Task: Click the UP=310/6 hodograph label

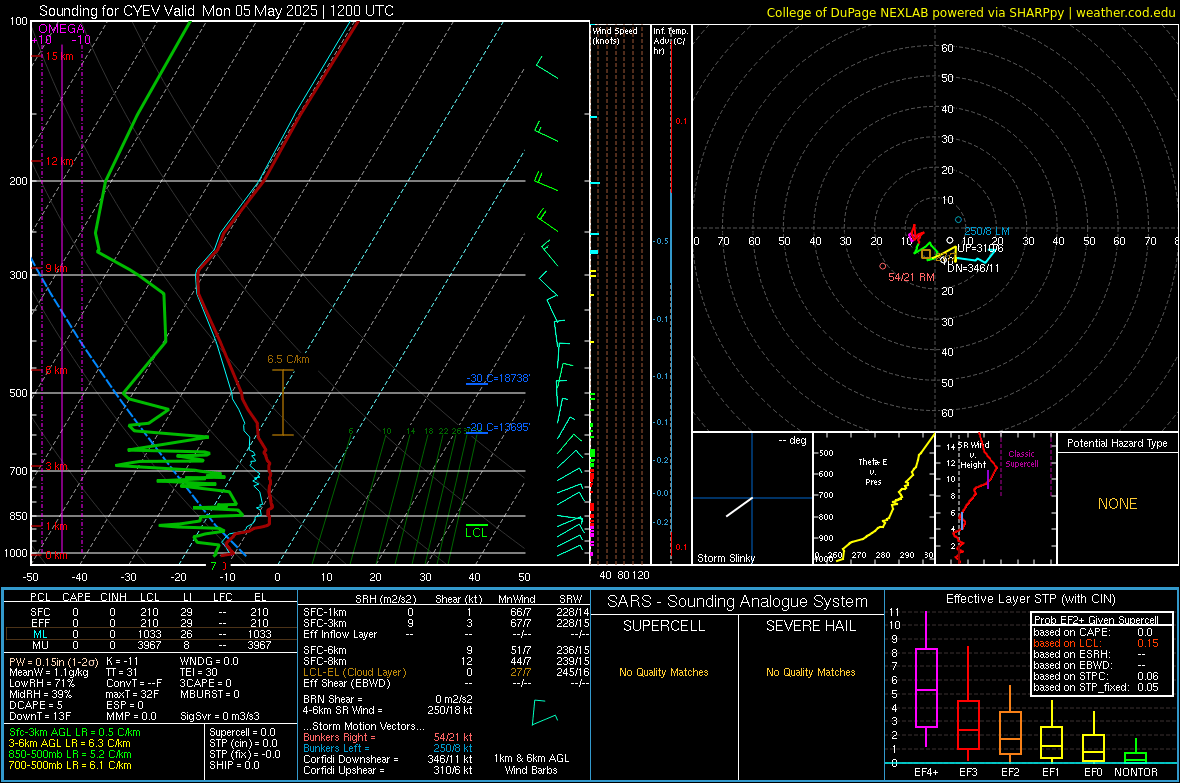Action: click(981, 248)
